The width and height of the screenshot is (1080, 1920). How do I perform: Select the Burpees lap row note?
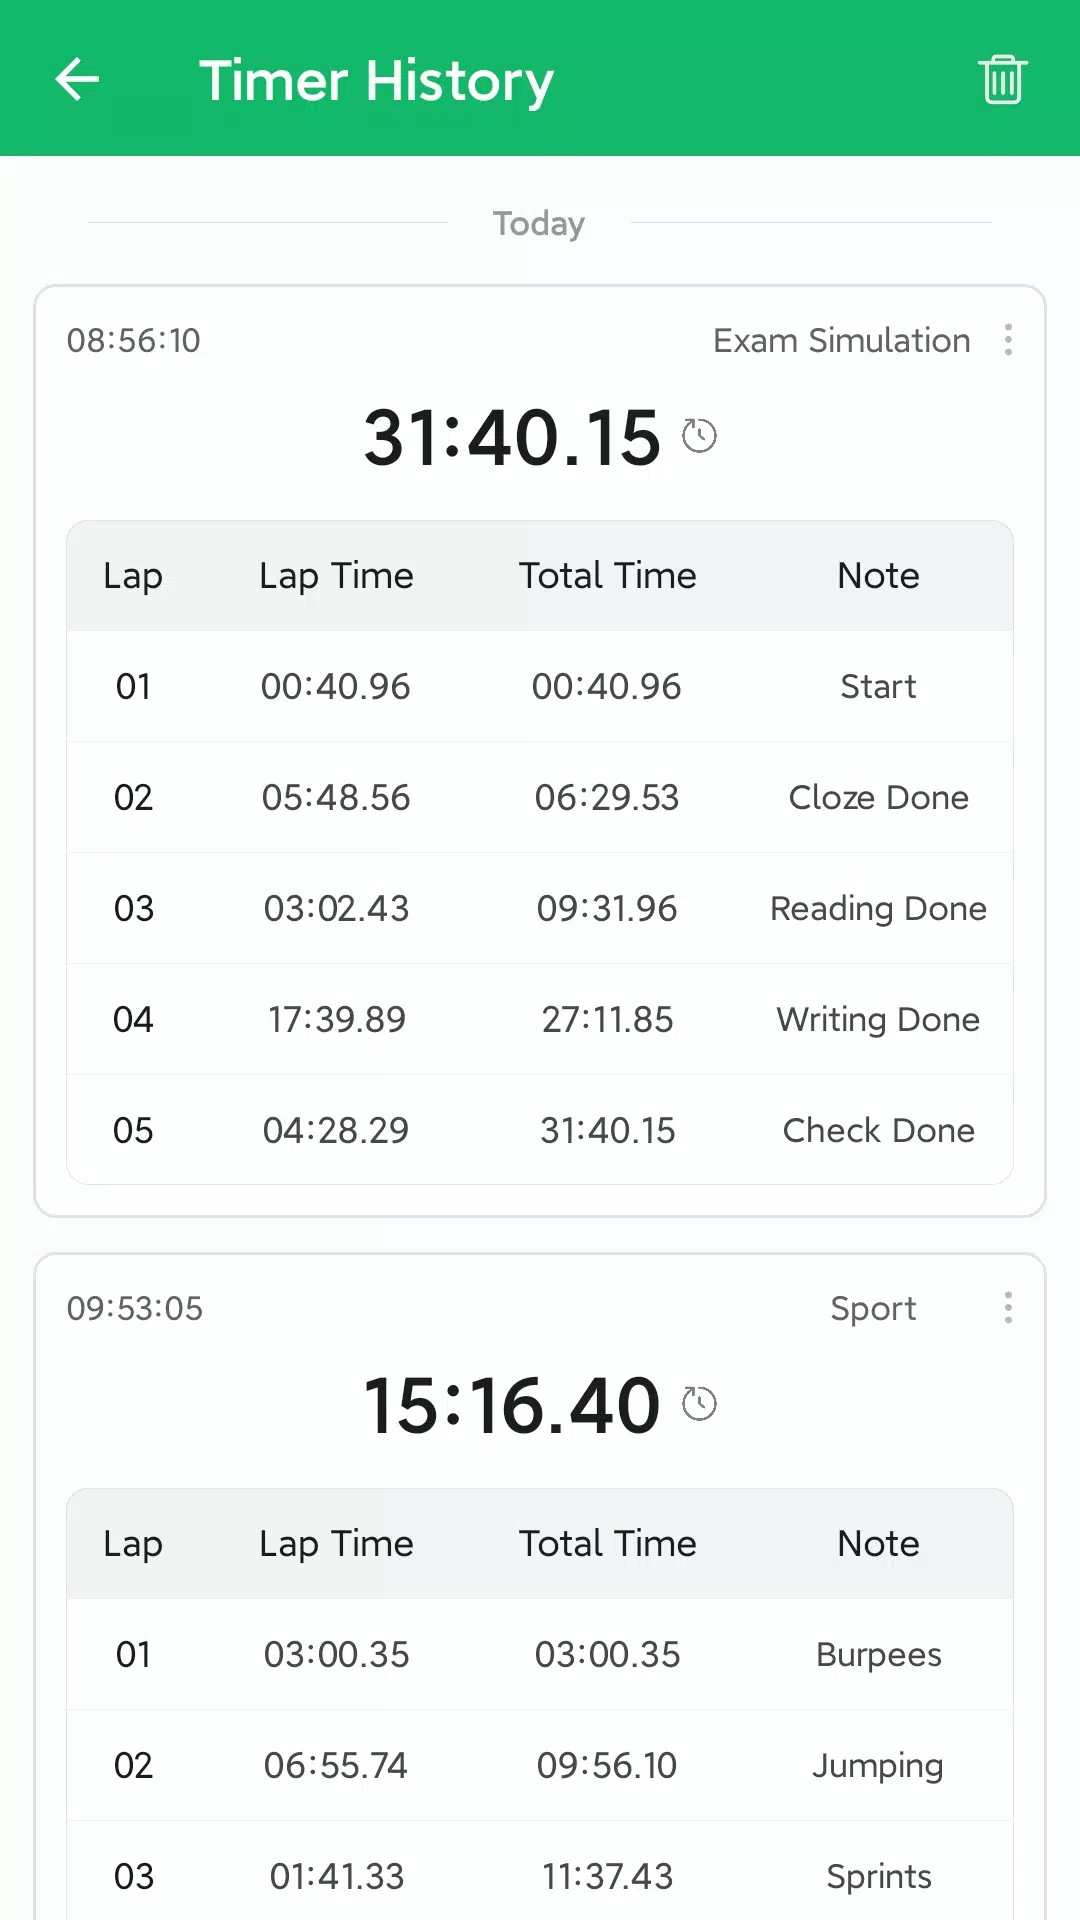click(878, 1655)
